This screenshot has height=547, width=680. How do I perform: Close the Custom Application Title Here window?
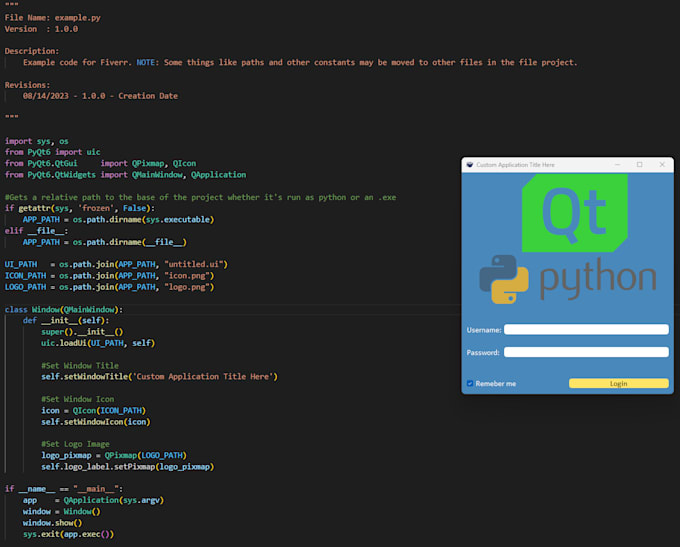(662, 165)
